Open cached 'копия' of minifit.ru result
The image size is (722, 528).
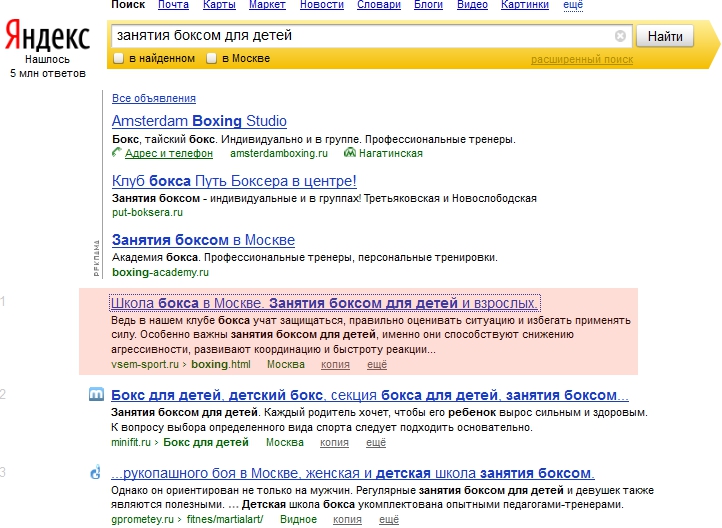pos(334,442)
